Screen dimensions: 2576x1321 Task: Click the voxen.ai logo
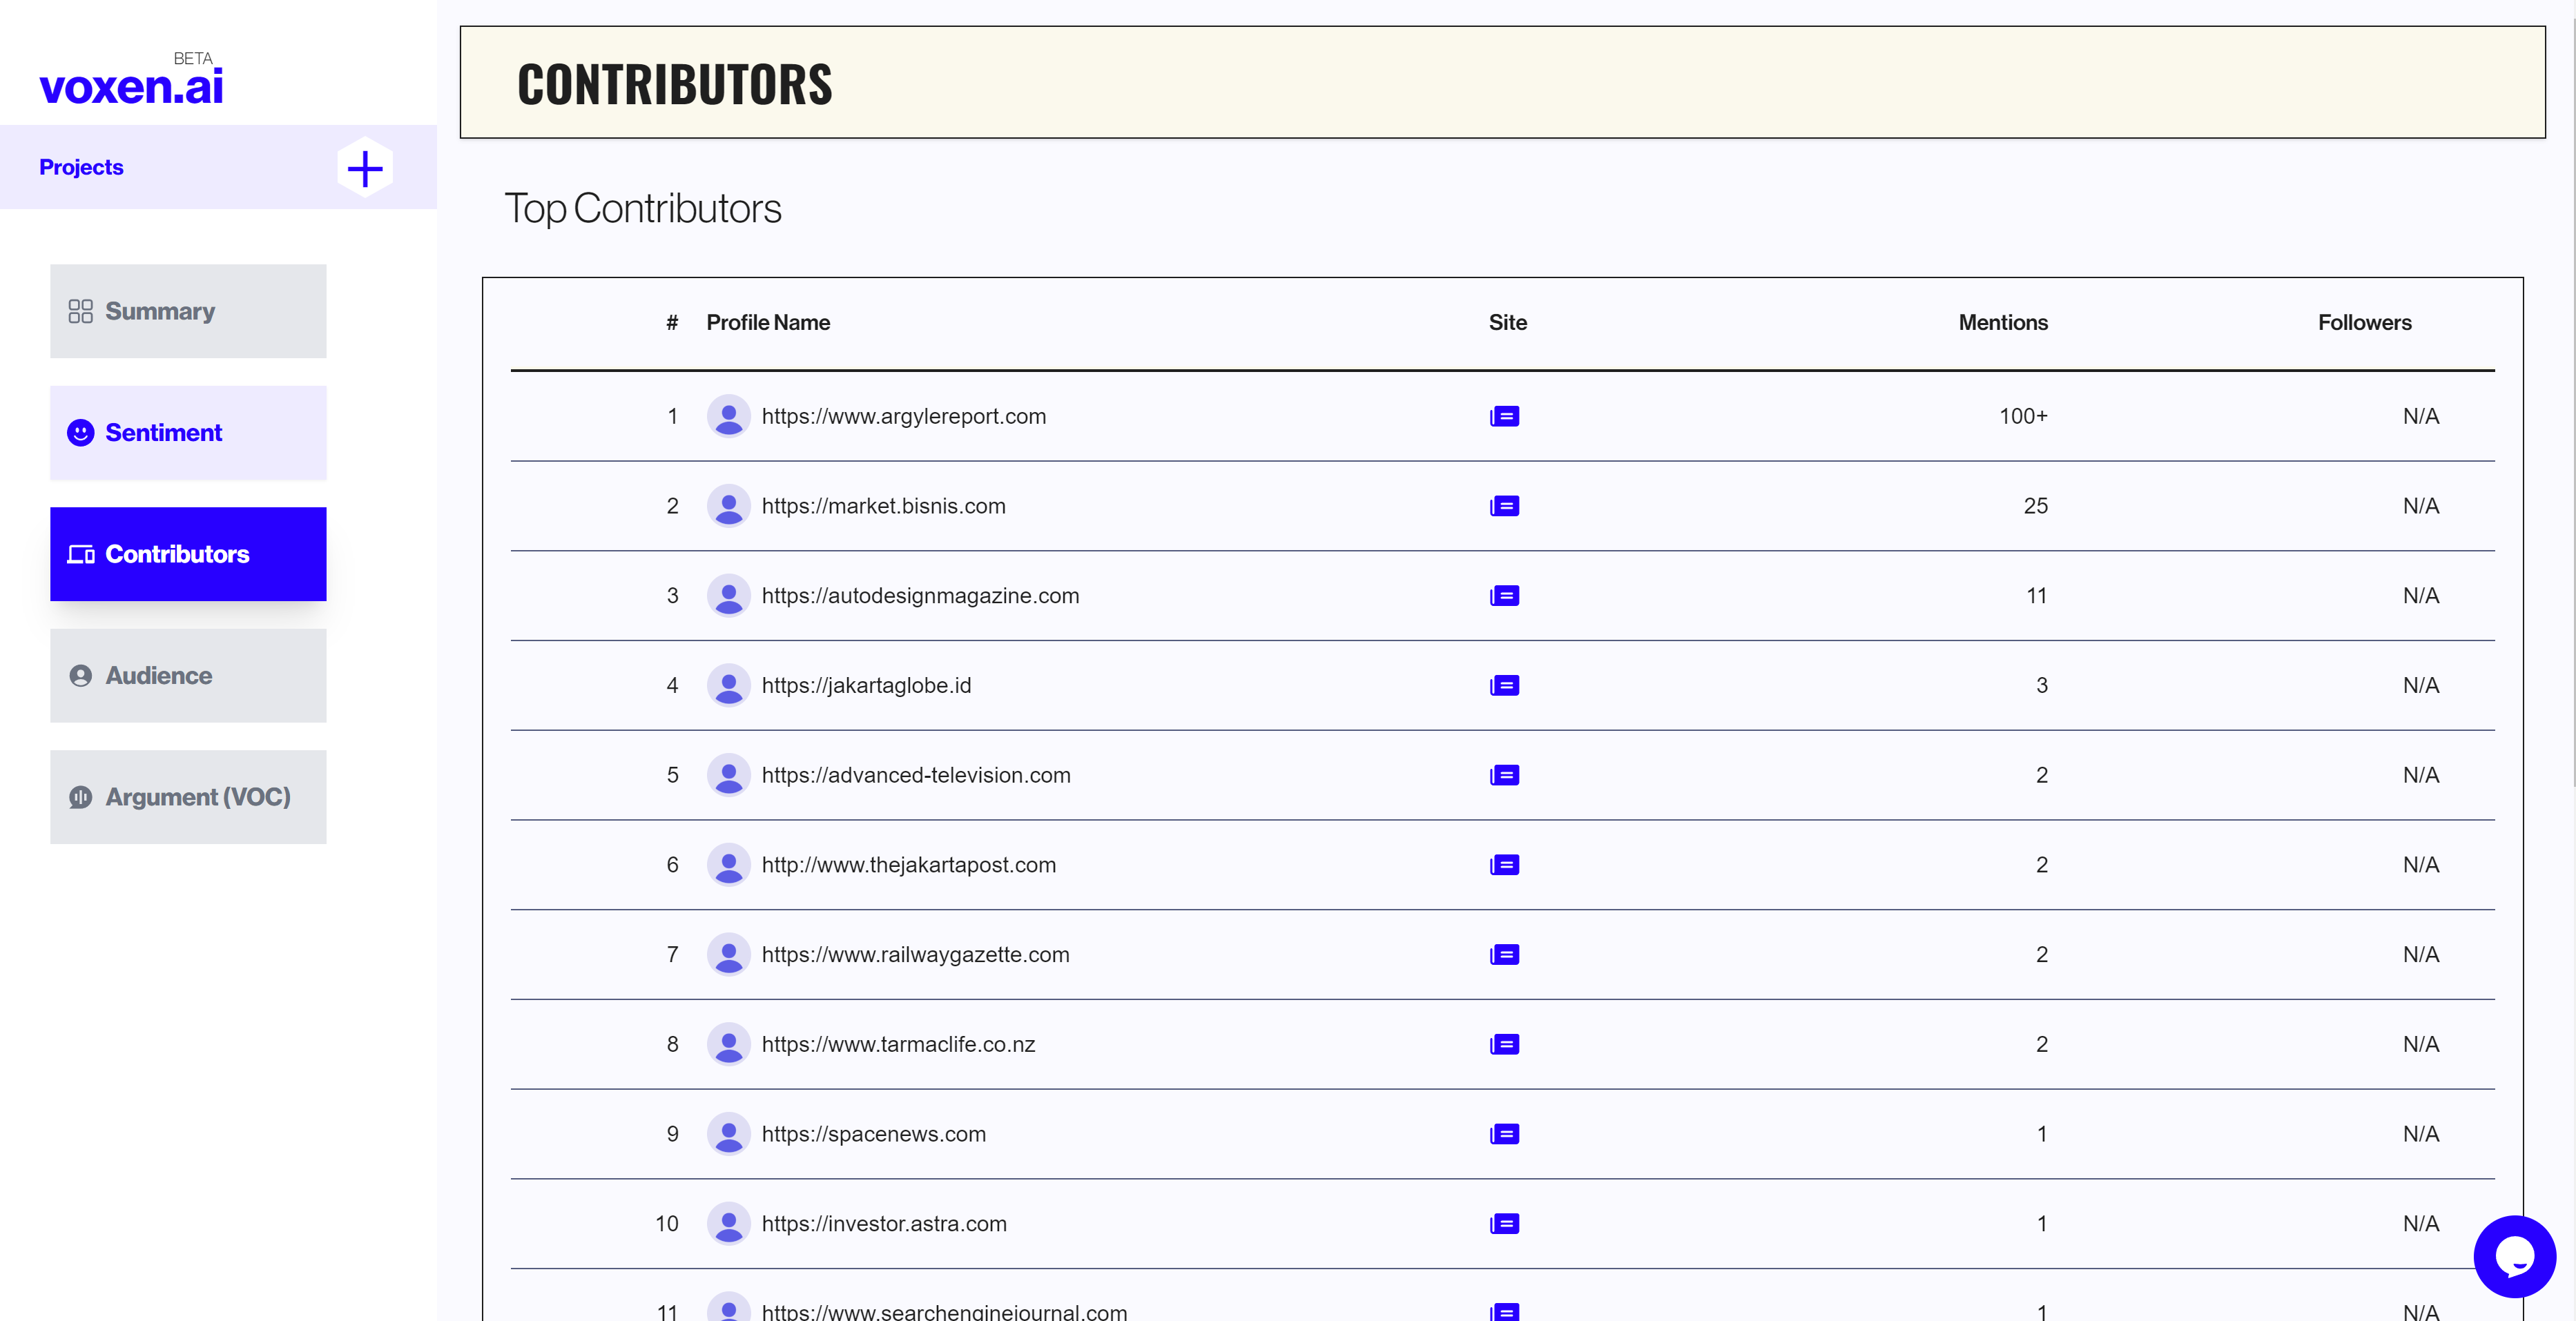click(x=131, y=86)
